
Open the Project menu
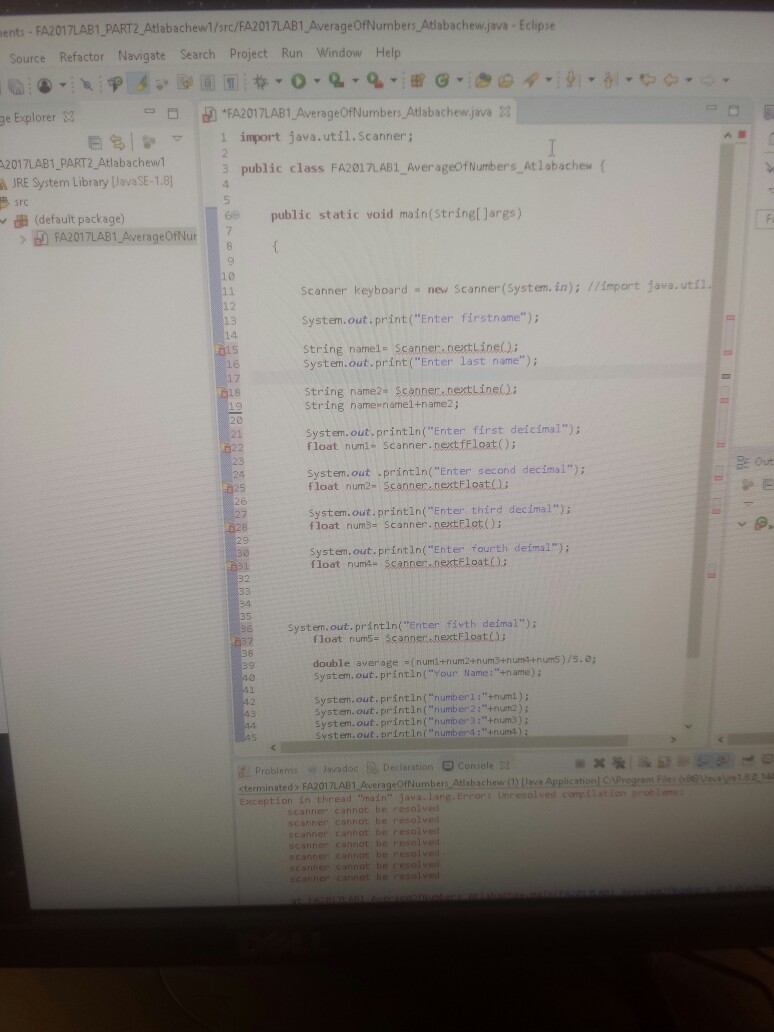pyautogui.click(x=248, y=53)
